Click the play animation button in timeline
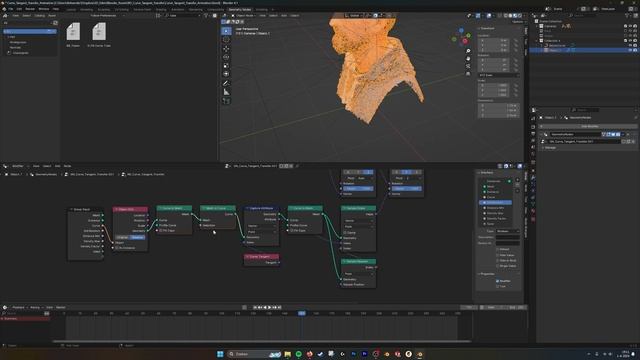Image resolution: width=640 pixels, height=360 pixels. 269,307
